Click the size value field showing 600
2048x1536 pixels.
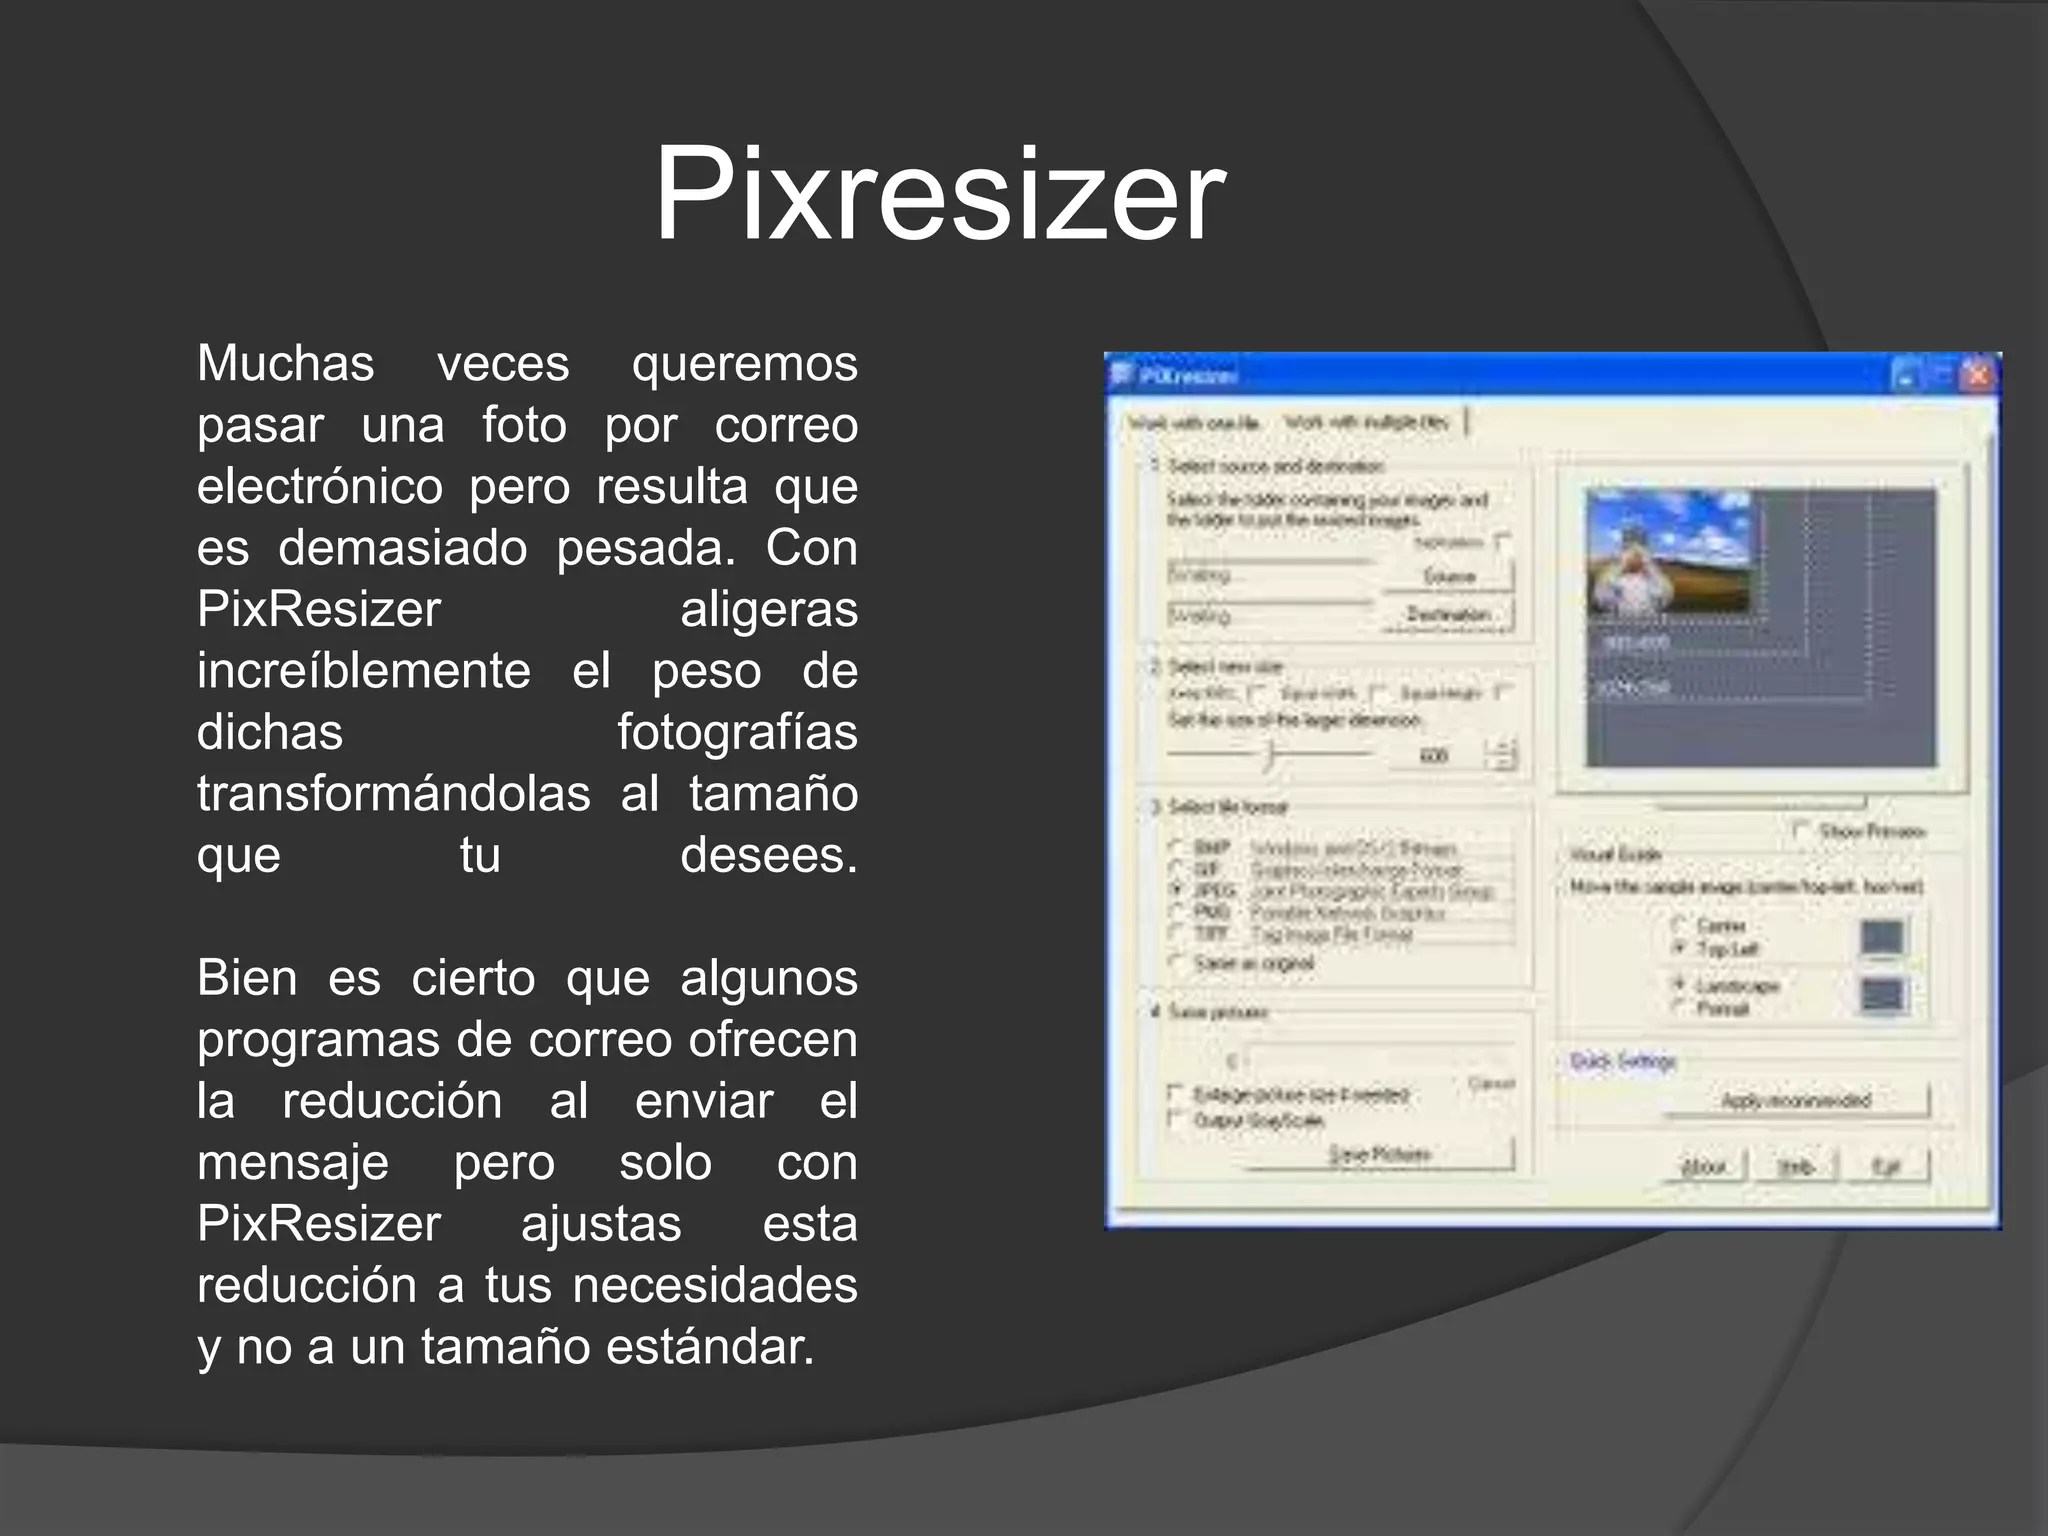coord(1436,755)
